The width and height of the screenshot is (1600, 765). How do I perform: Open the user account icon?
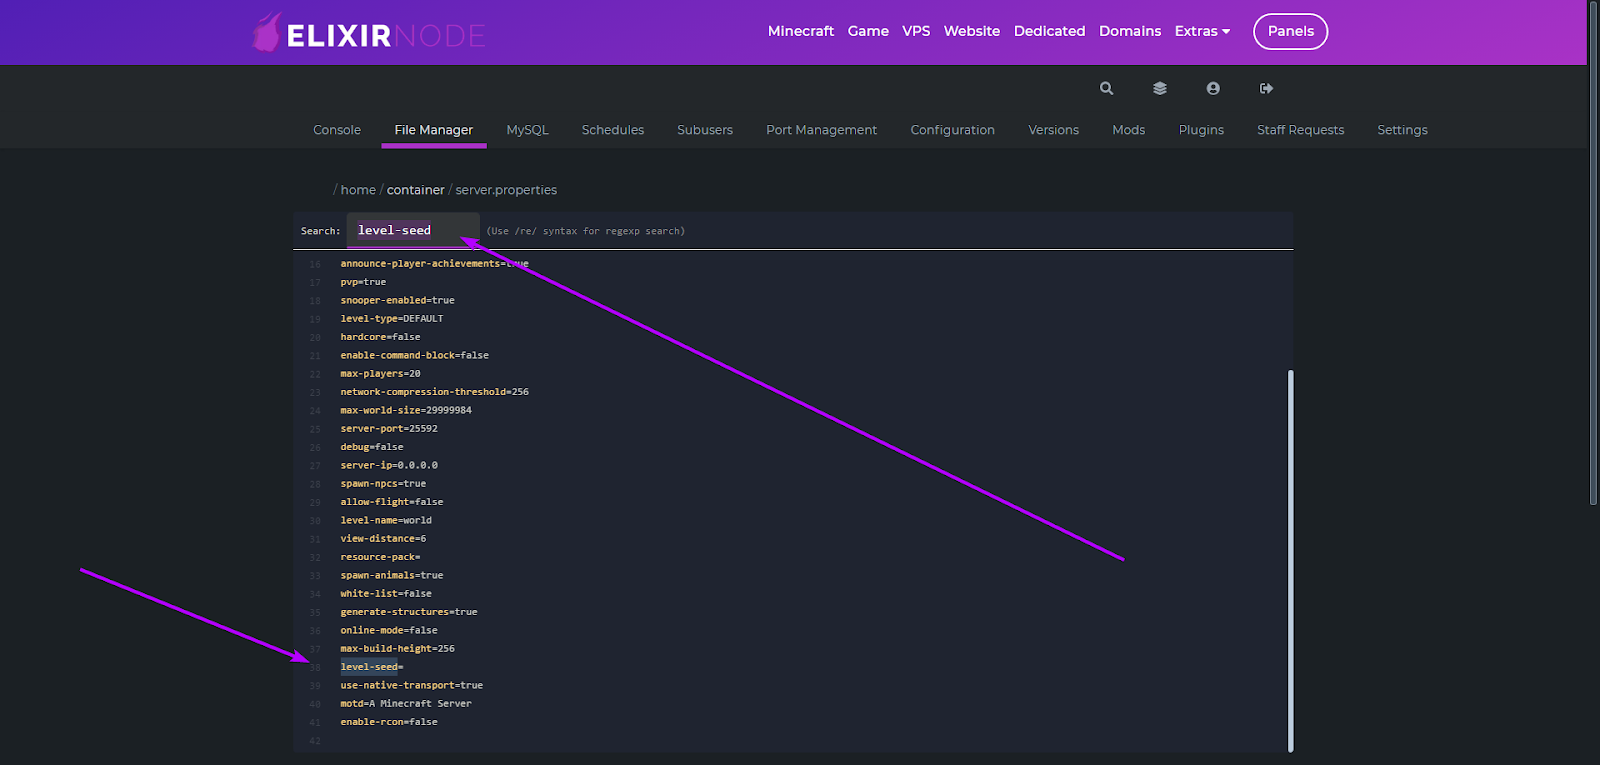(x=1213, y=88)
